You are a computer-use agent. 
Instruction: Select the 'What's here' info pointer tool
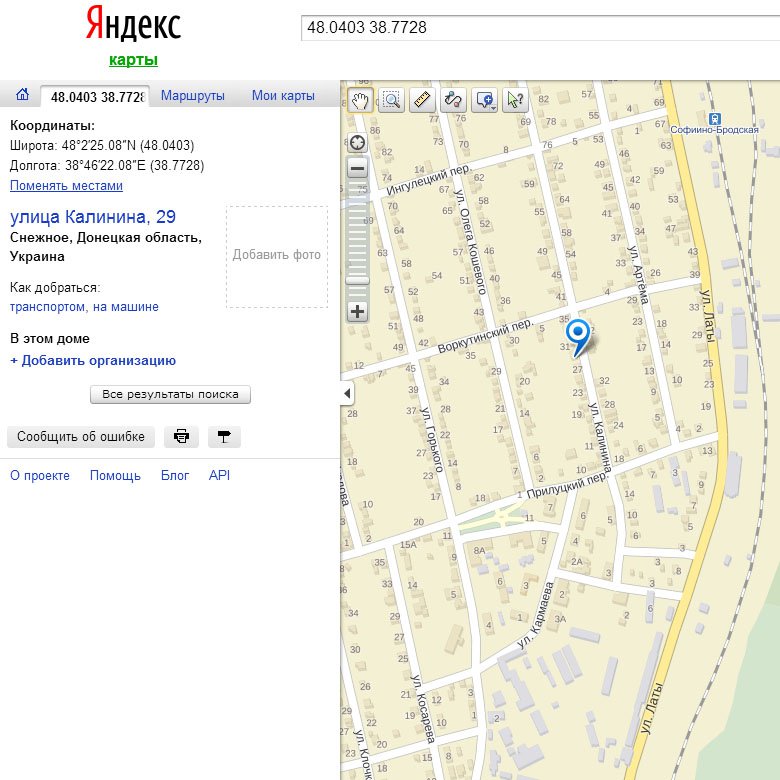coord(515,99)
